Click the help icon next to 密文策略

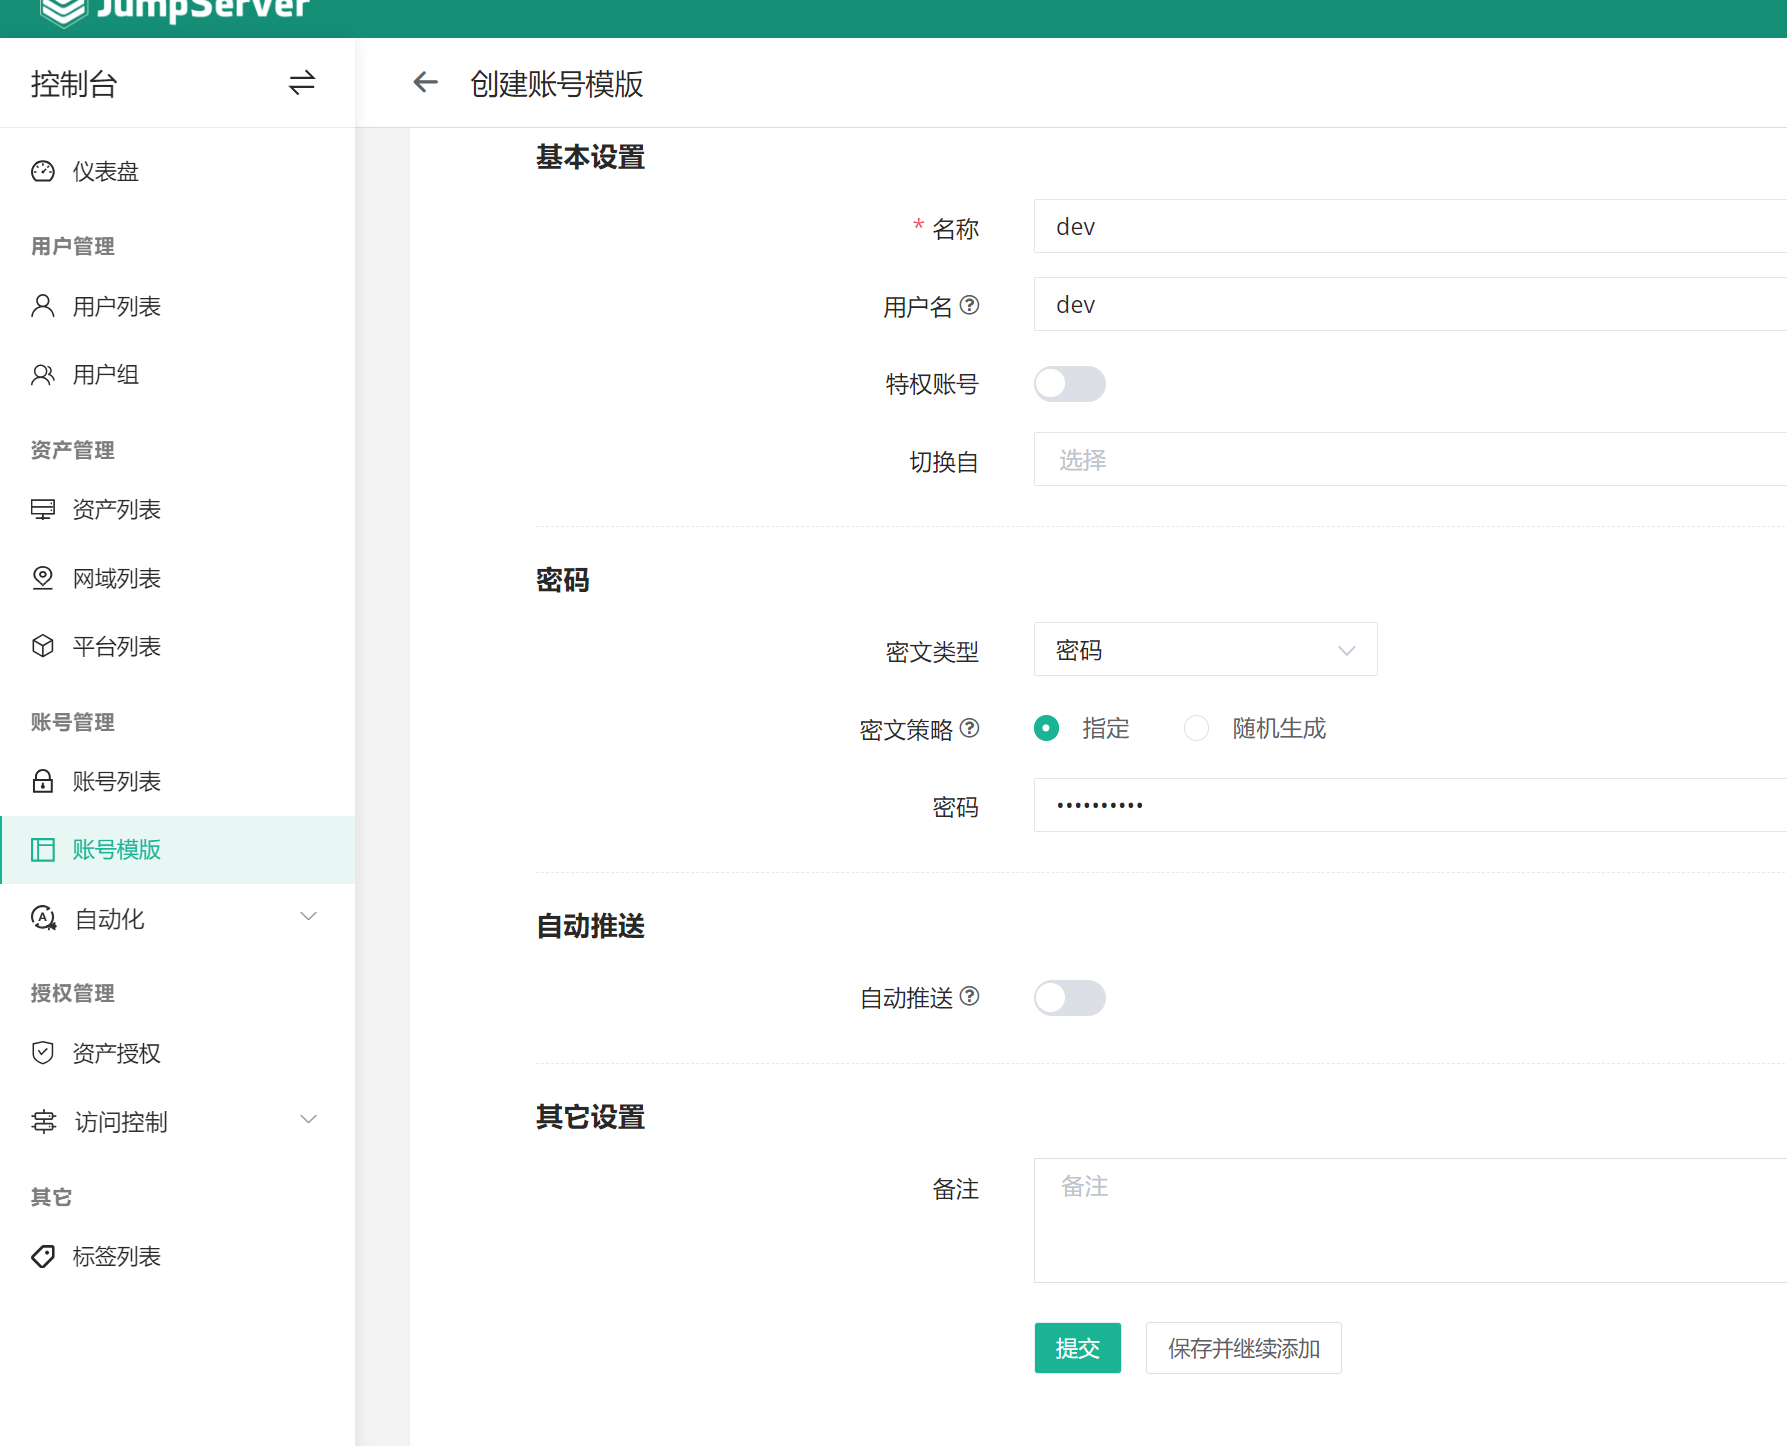coord(969,728)
